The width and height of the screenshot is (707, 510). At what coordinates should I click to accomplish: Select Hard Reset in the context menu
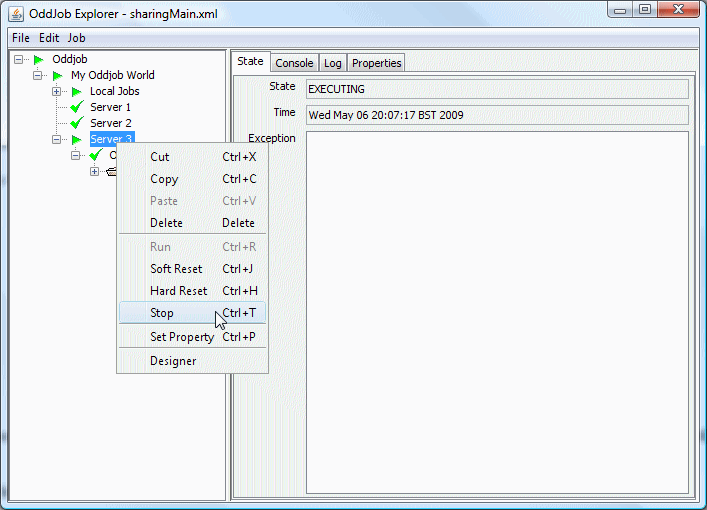coord(178,291)
